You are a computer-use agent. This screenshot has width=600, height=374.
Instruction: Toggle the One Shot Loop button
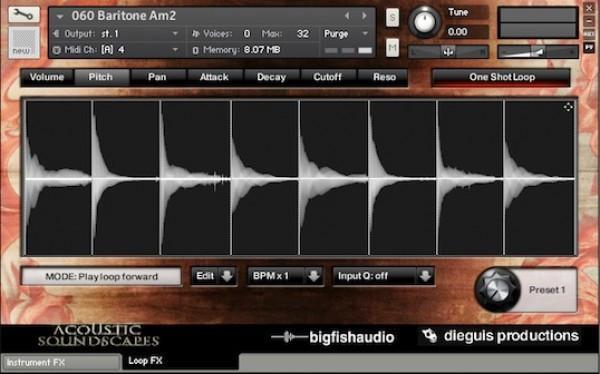[x=502, y=77]
